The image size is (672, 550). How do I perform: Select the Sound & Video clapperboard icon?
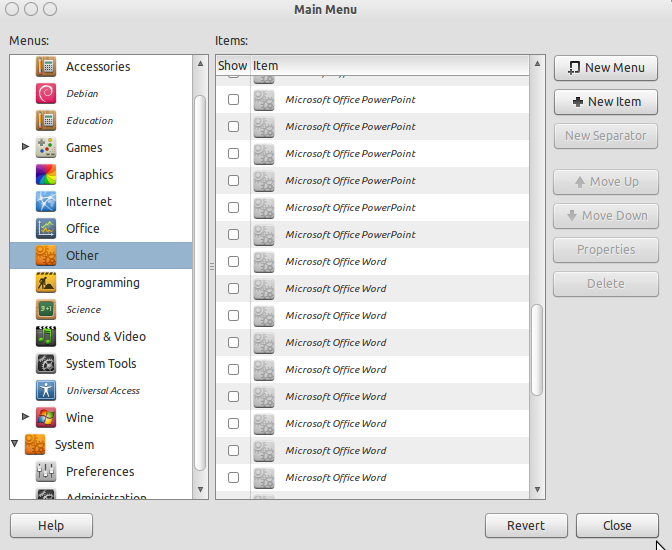click(x=46, y=337)
